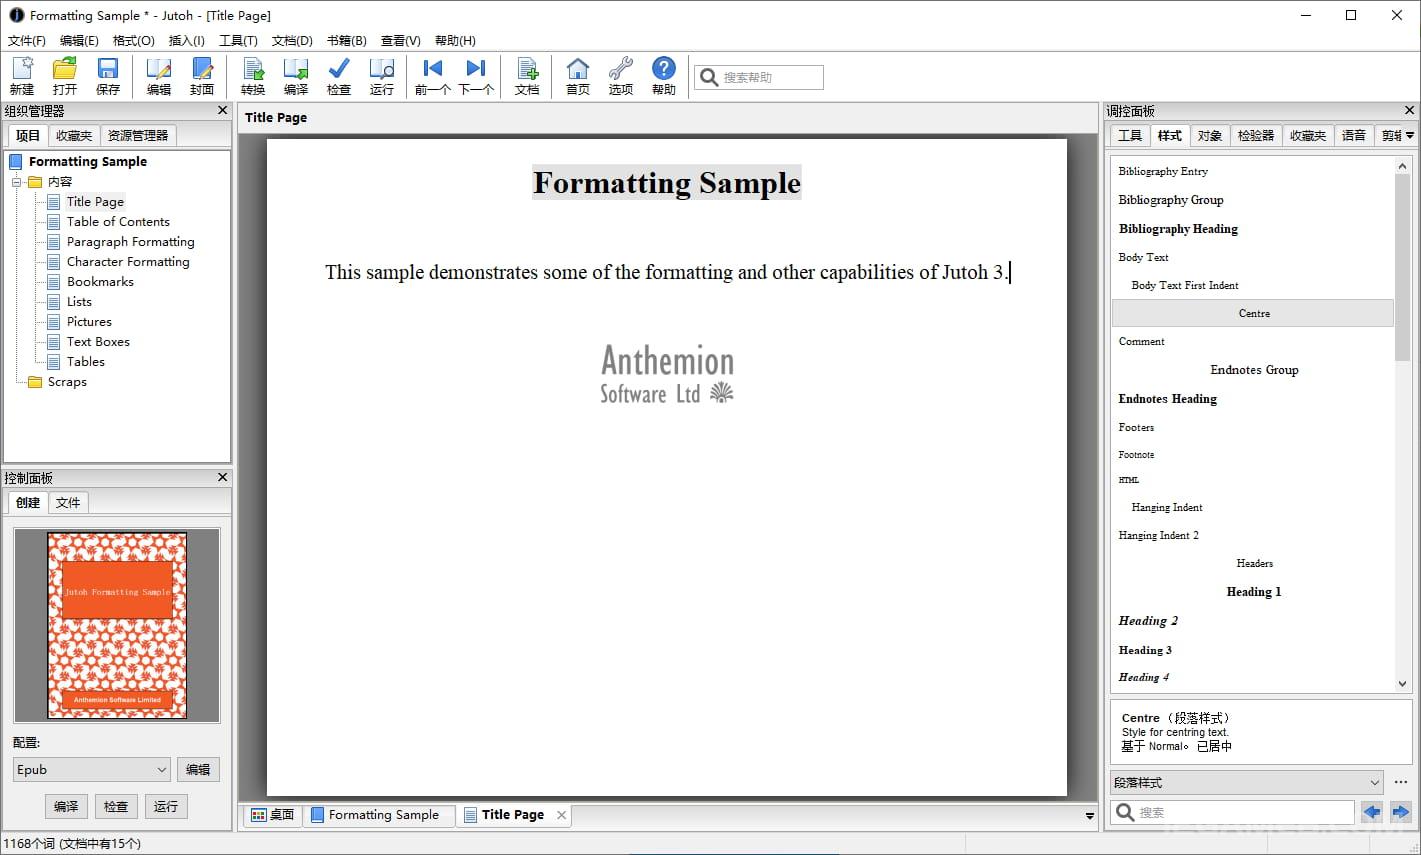This screenshot has width=1421, height=855.
Task: Select the Scraps folder in tree
Action: (x=67, y=382)
